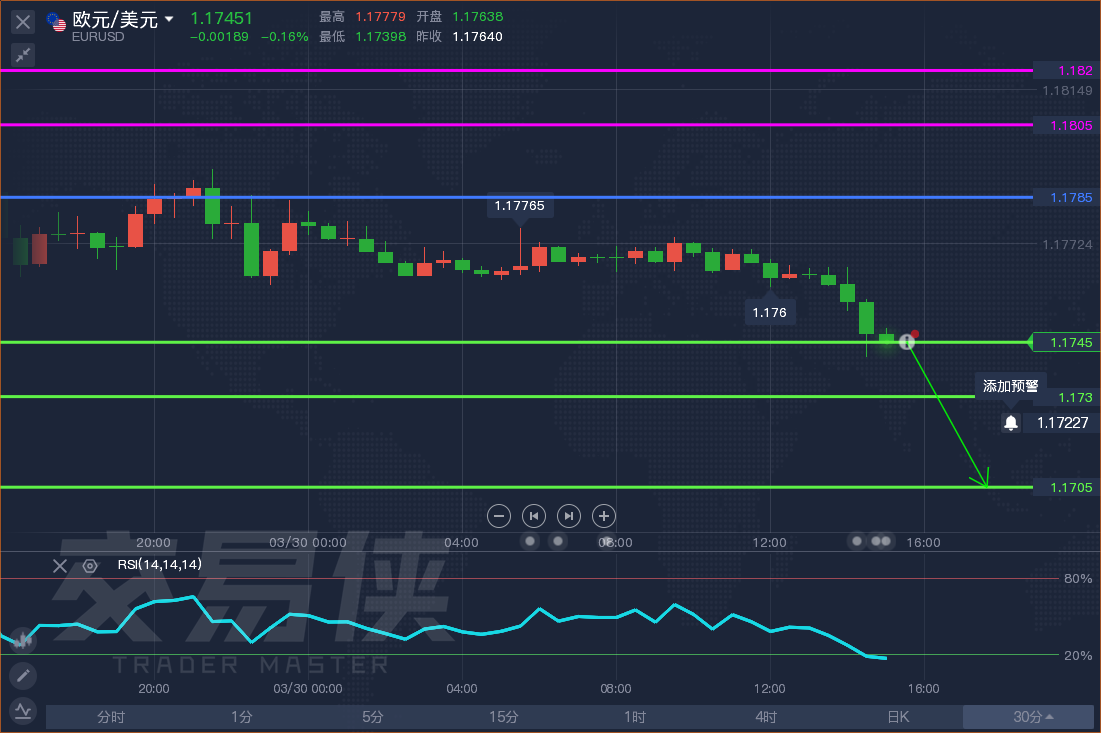
Task: Switch to 4时 timeframe tab
Action: [766, 717]
